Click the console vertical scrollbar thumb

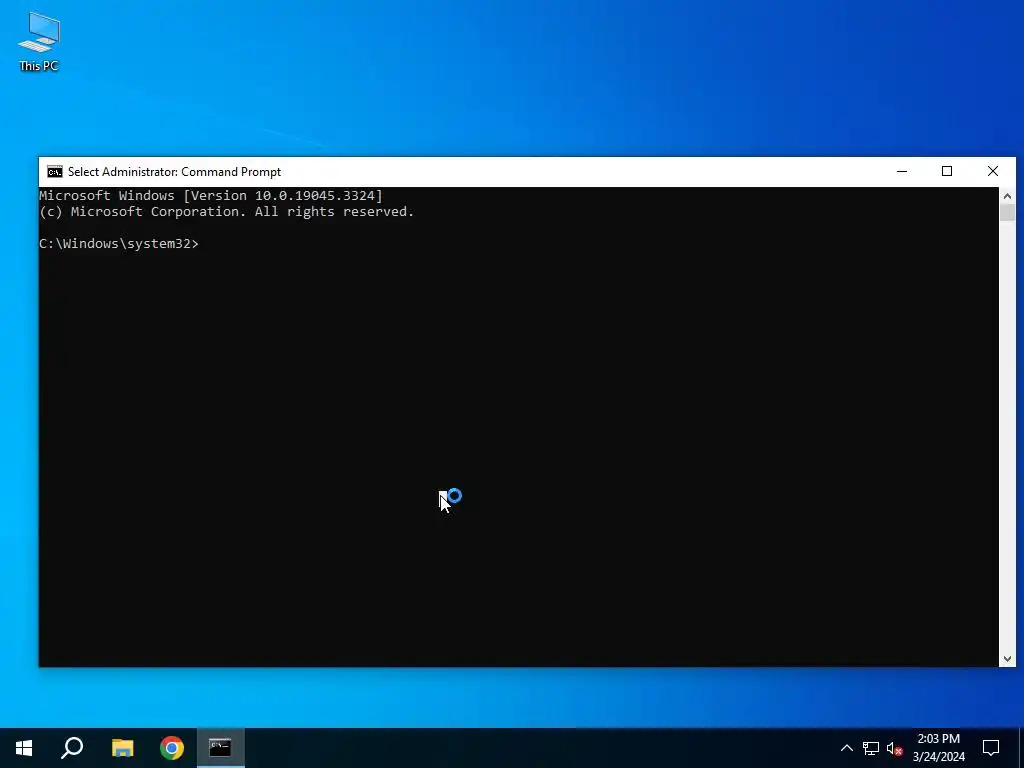coord(1007,212)
